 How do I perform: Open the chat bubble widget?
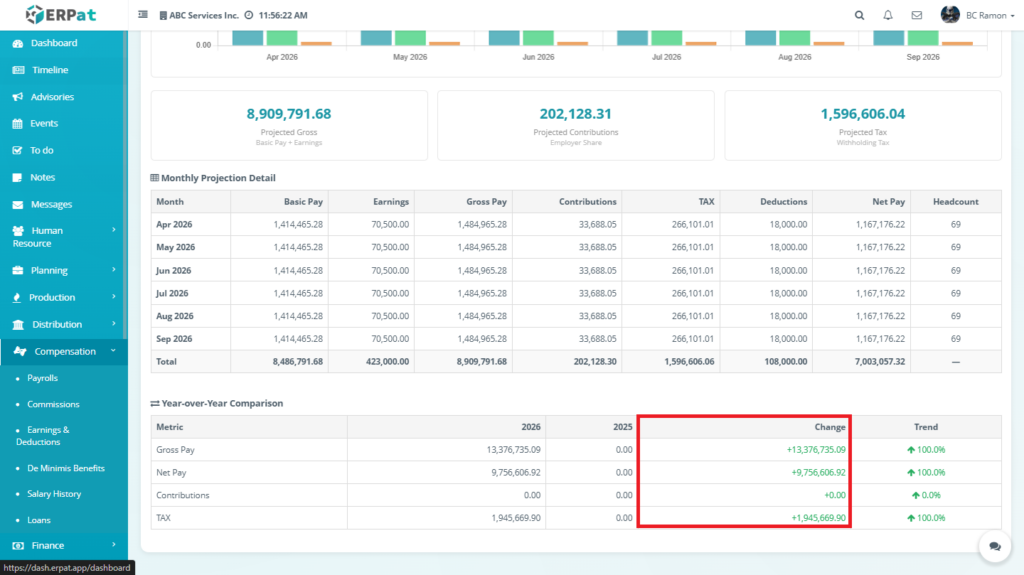(x=995, y=546)
